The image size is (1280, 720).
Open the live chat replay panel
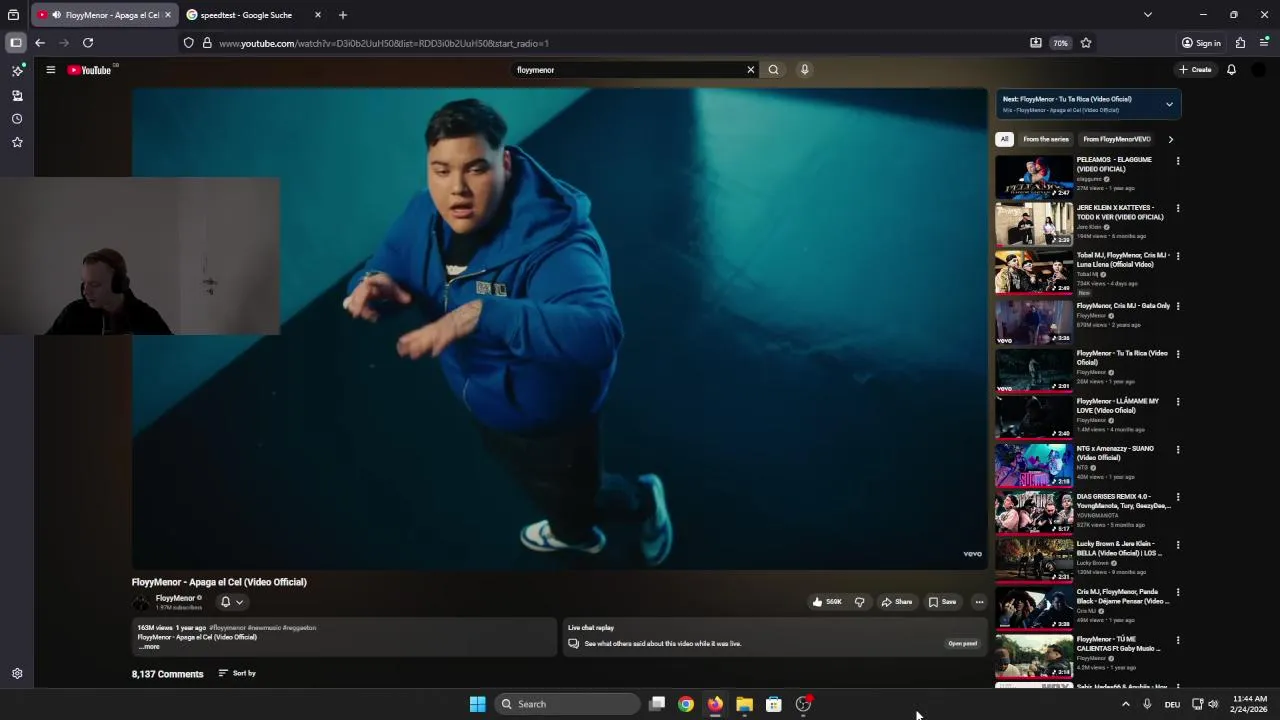962,644
